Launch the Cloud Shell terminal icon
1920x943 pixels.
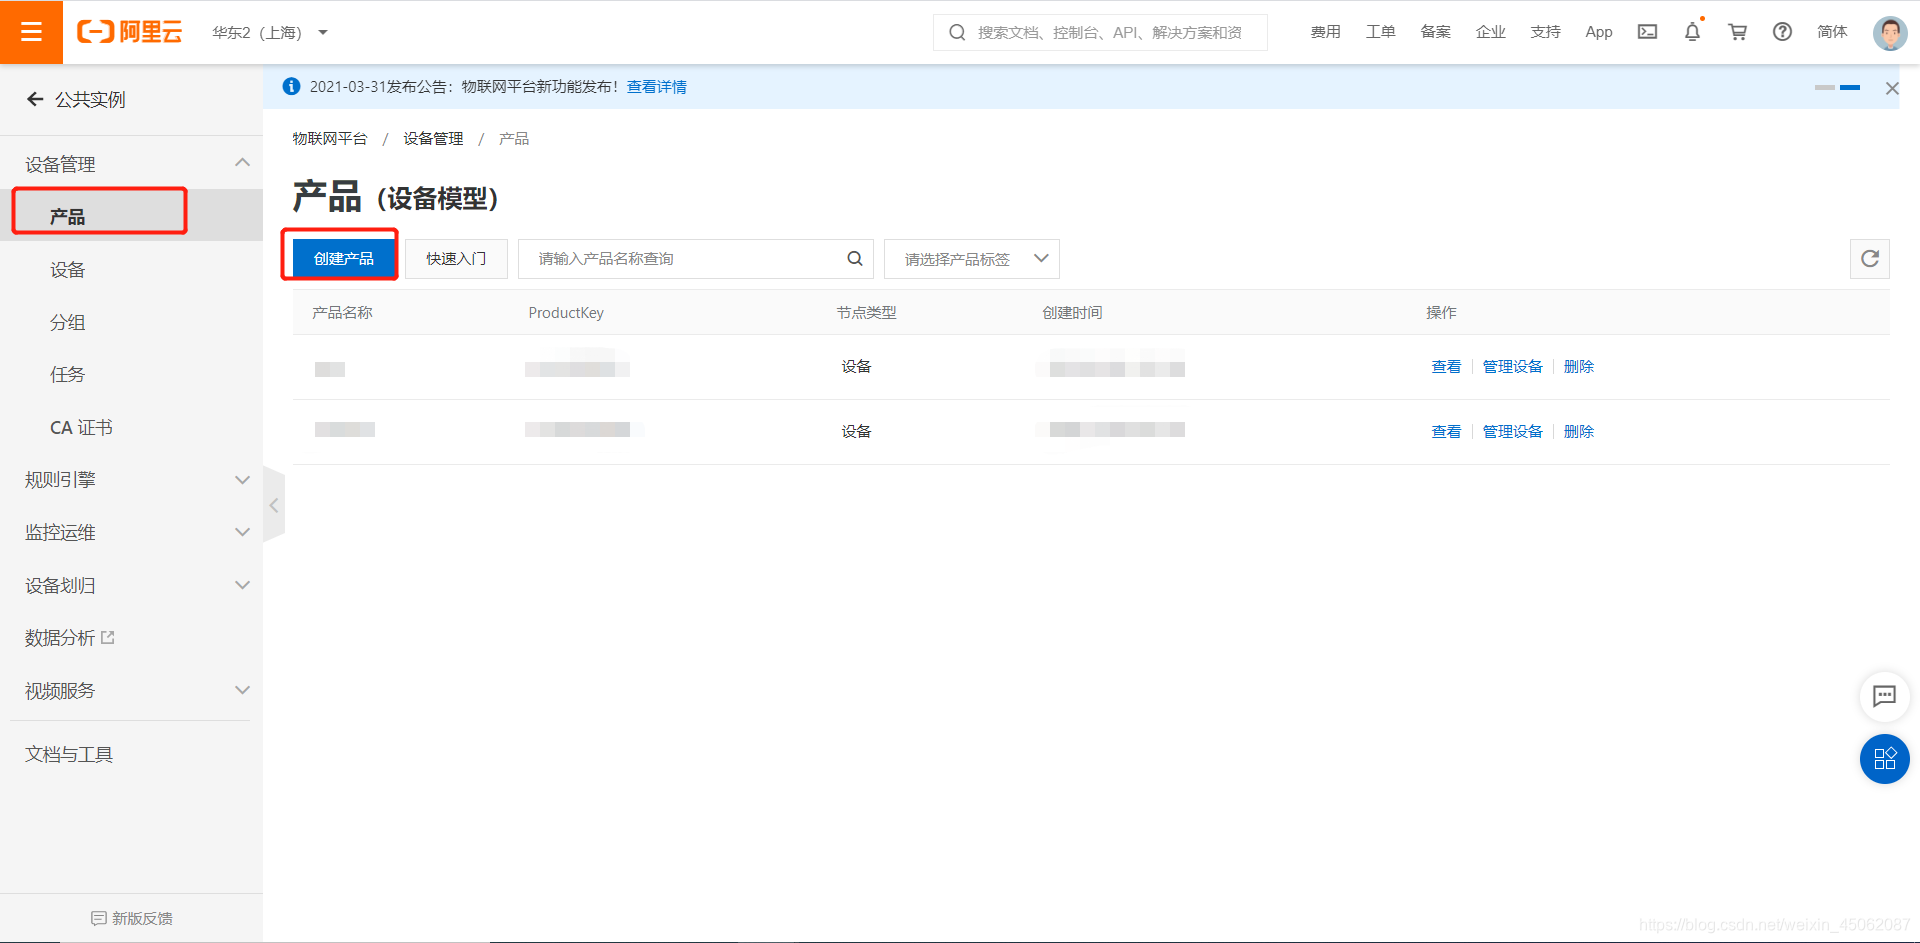click(1647, 32)
